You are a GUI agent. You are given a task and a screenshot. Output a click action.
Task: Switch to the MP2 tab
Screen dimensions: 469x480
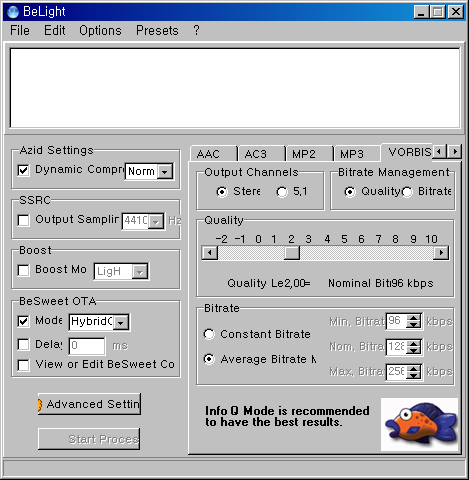click(x=309, y=154)
